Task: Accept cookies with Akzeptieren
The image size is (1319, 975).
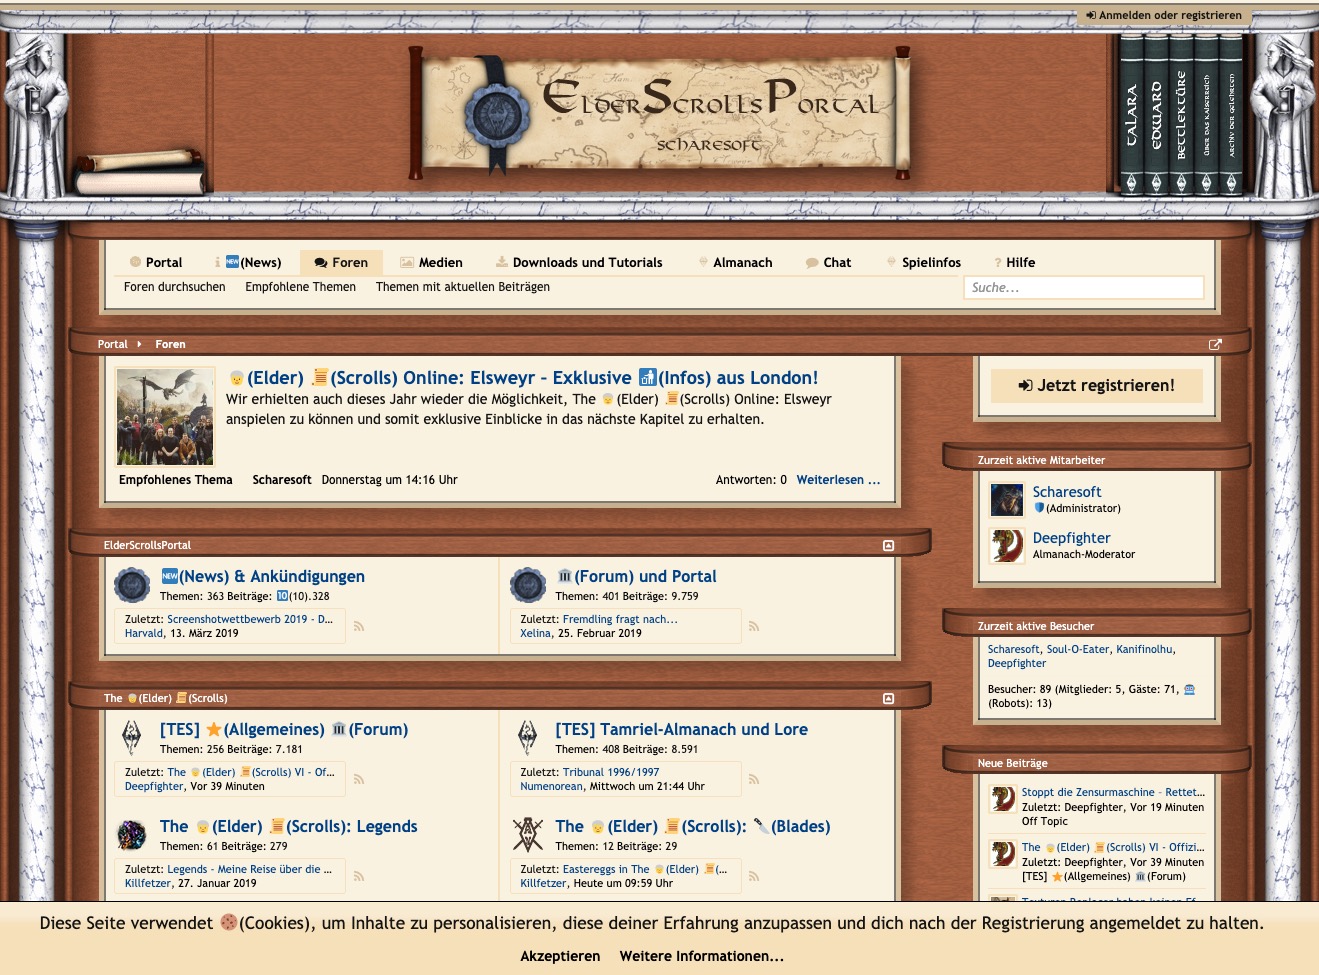Action: point(560,956)
